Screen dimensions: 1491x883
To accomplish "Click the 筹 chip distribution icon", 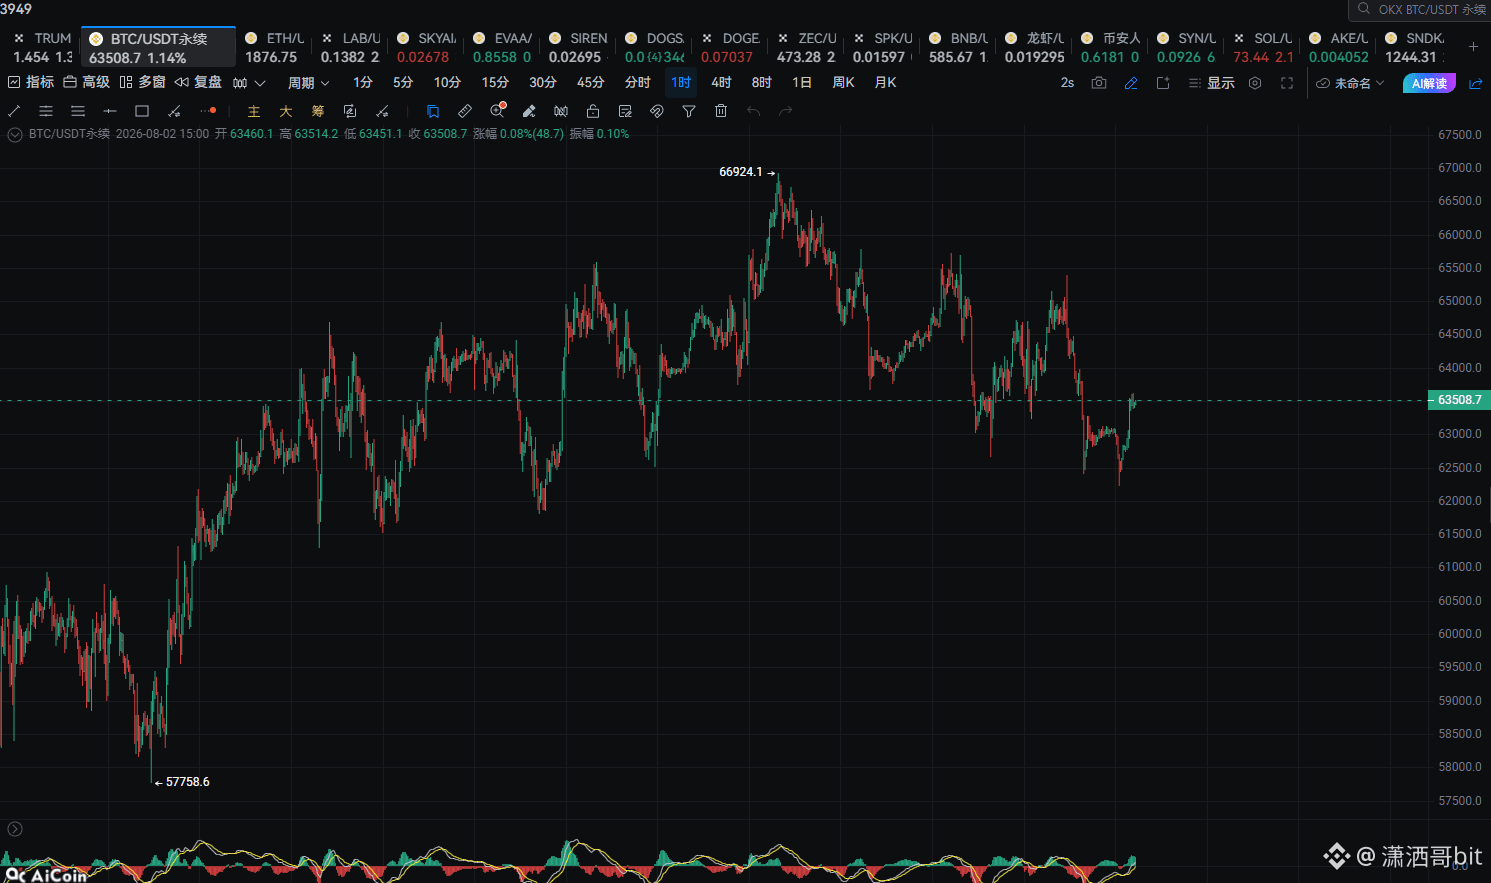I will click(x=318, y=111).
